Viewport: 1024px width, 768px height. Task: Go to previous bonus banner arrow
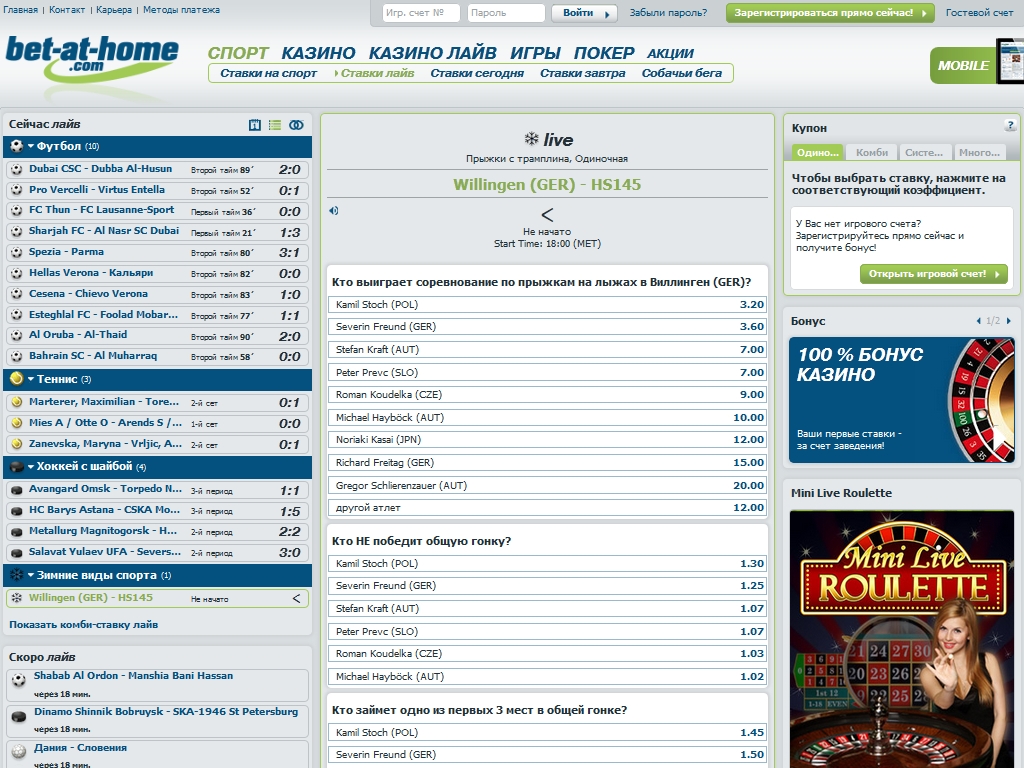coord(978,321)
